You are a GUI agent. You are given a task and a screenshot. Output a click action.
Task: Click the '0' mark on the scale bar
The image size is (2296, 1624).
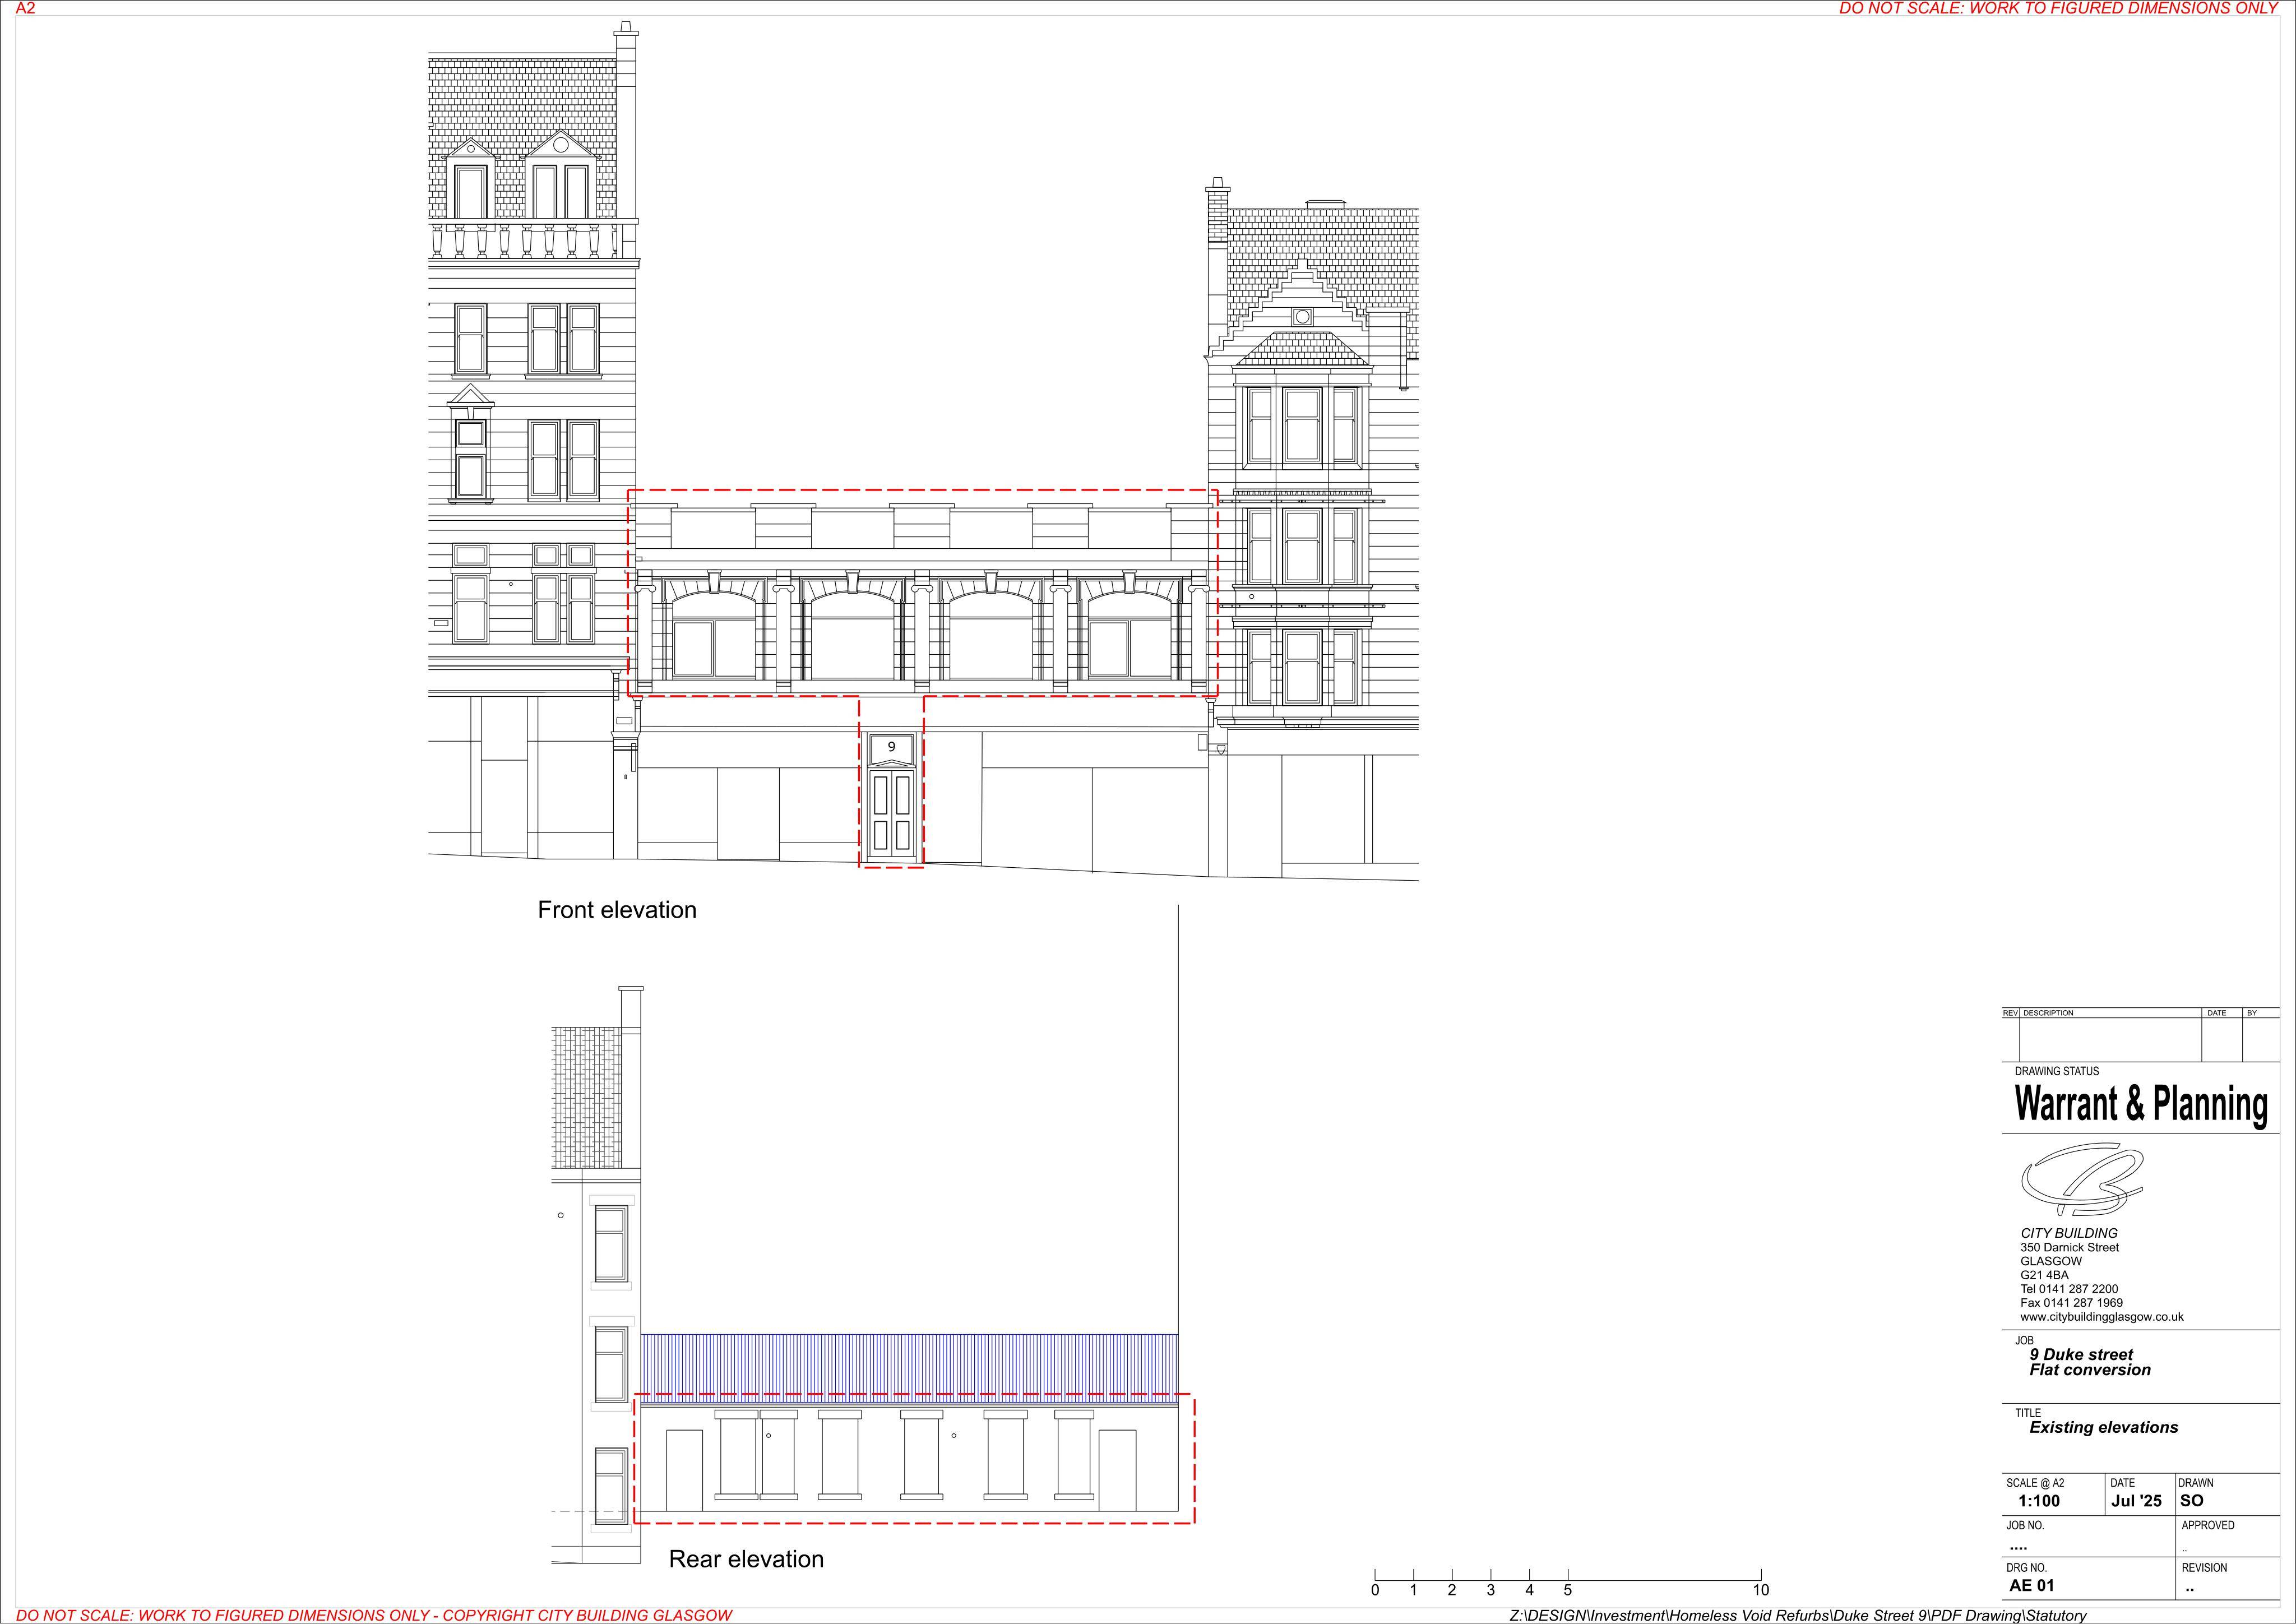point(1375,1590)
